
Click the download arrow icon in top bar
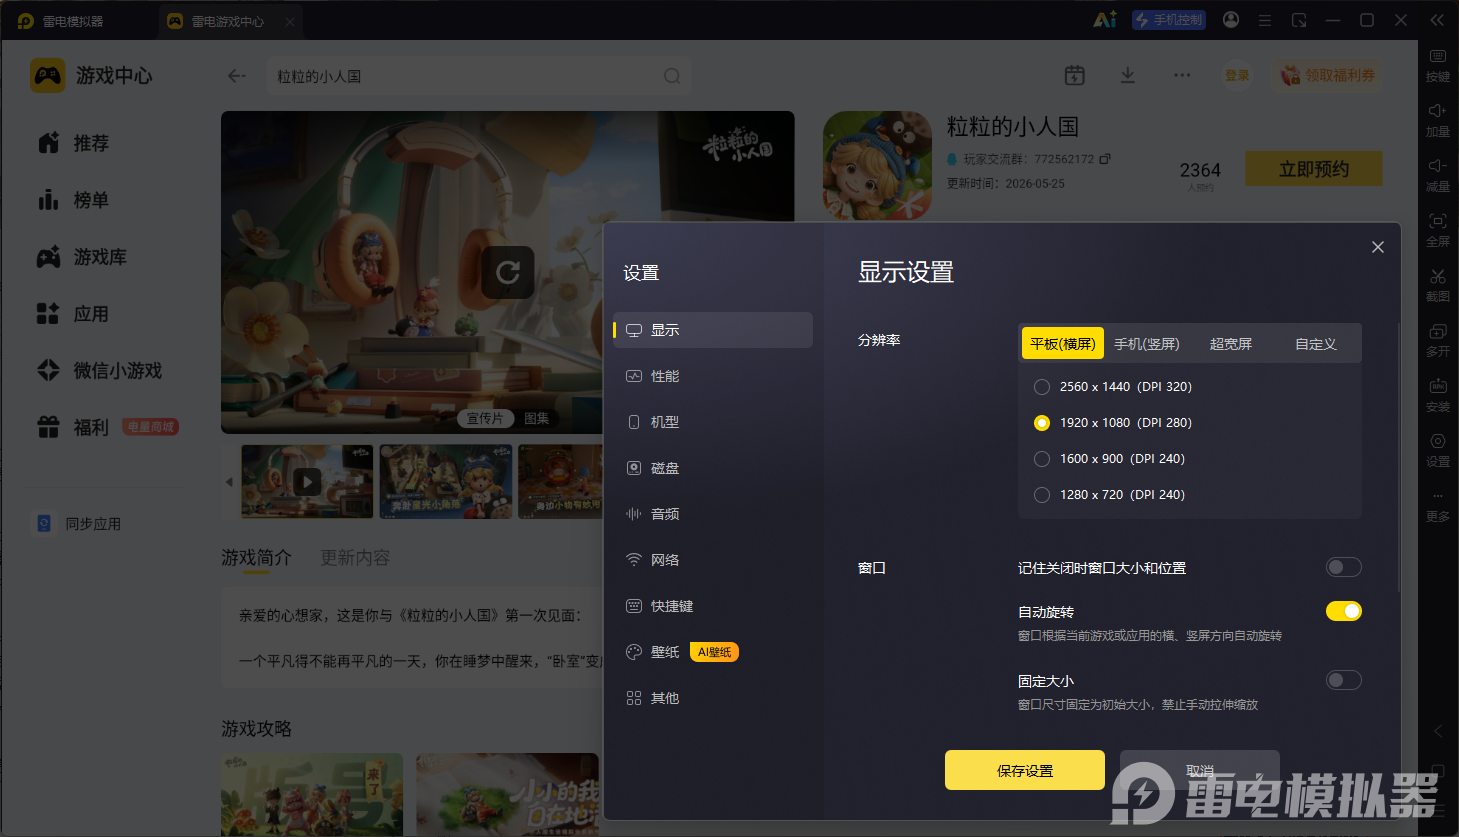(x=1127, y=75)
